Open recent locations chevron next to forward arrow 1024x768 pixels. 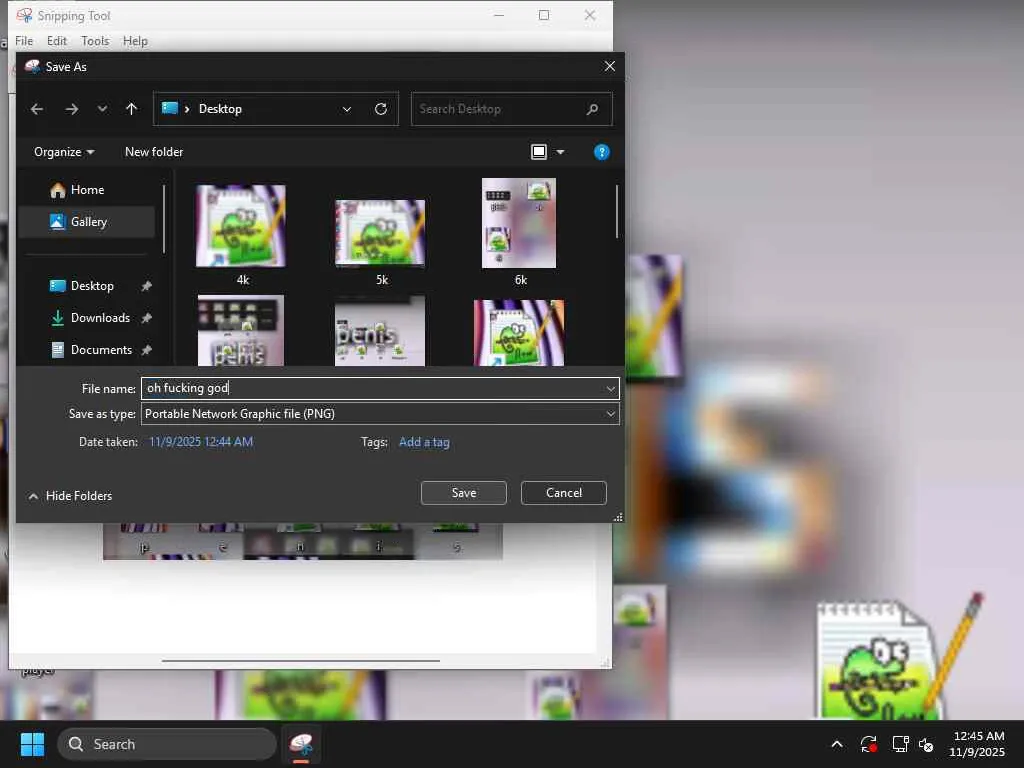click(x=103, y=109)
